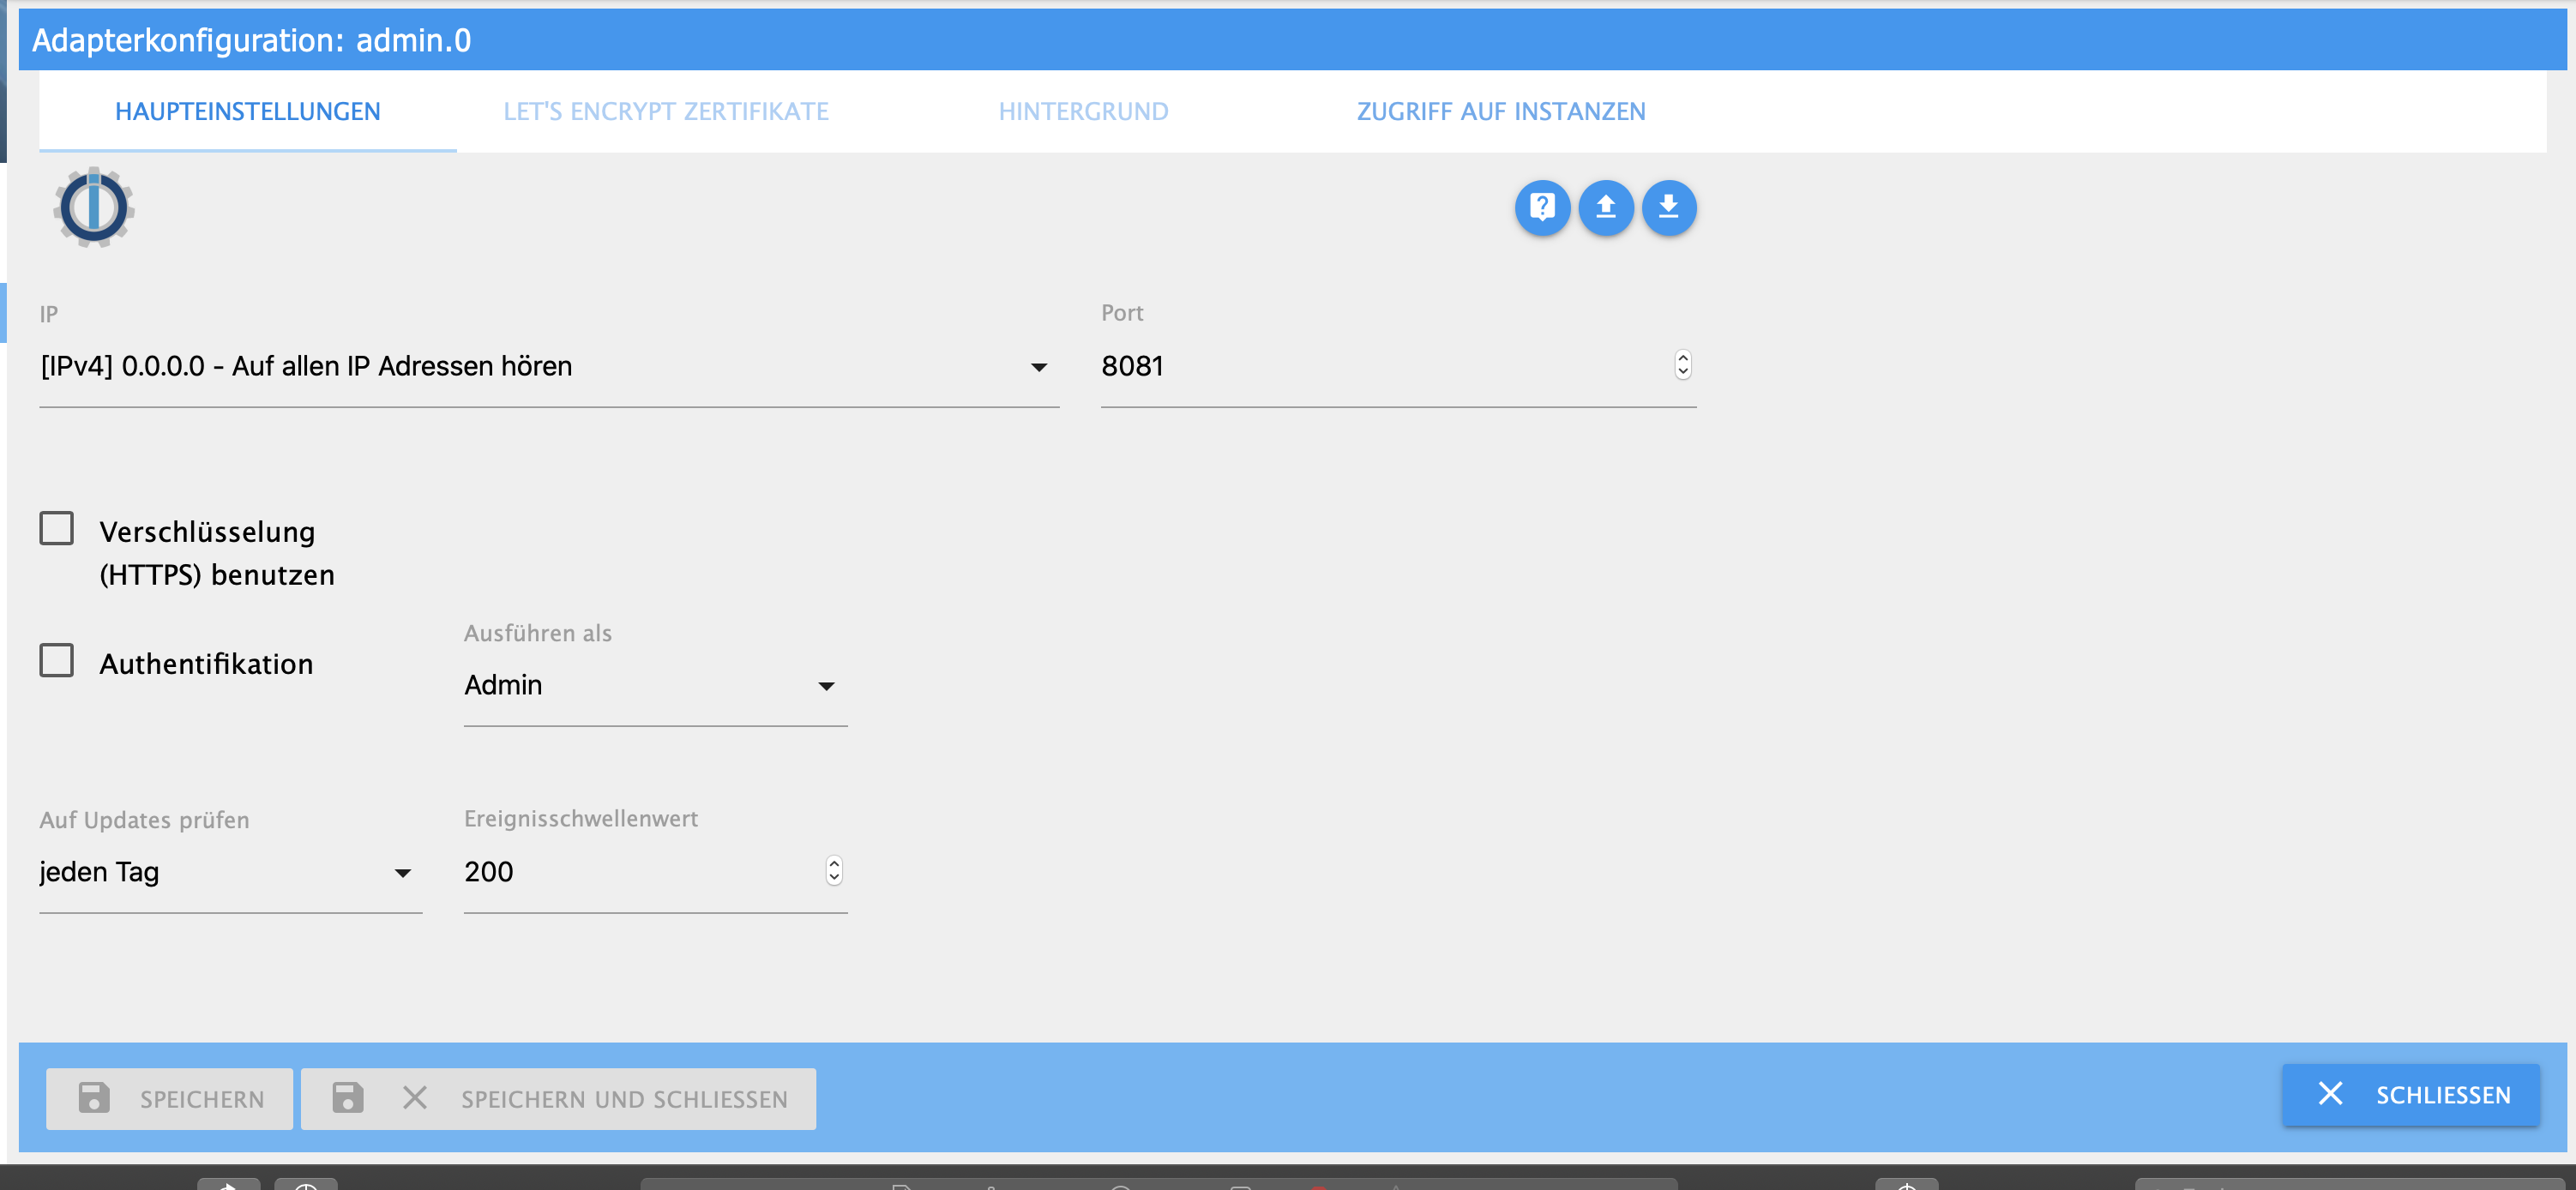This screenshot has height=1190, width=2576.
Task: Switch to the Hintergrund tab
Action: pos(1084,111)
